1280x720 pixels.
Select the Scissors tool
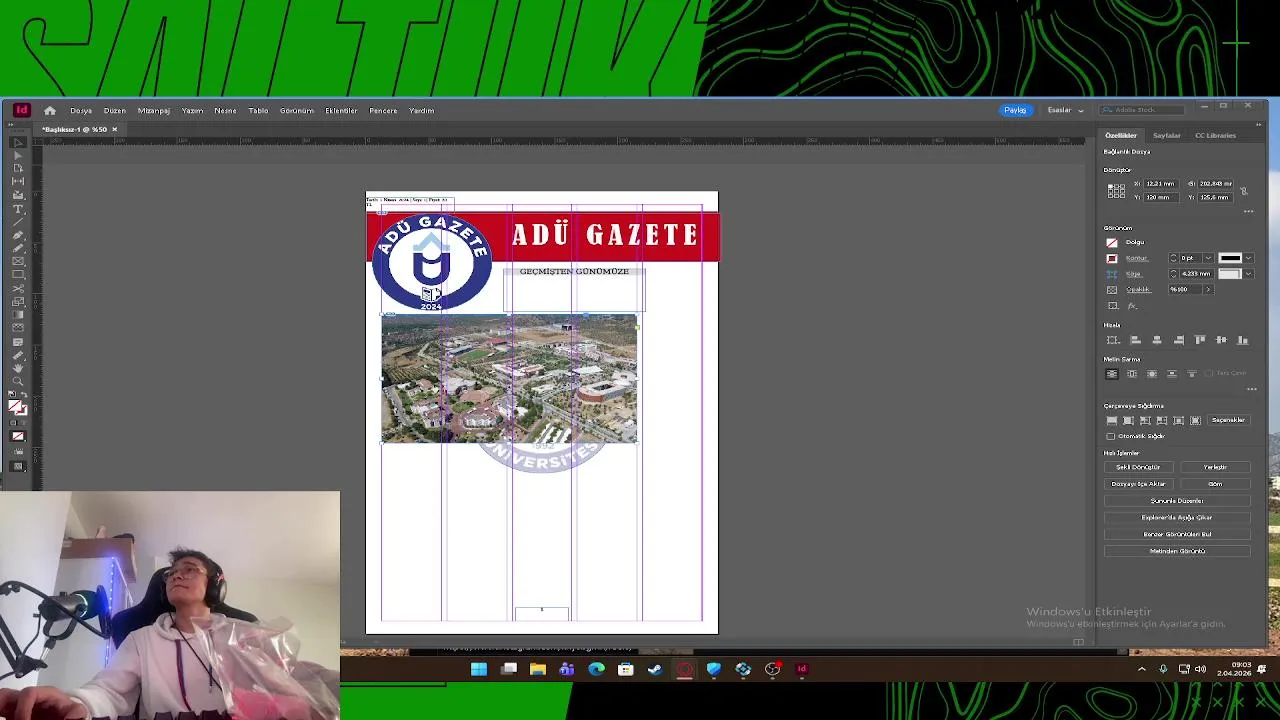pyautogui.click(x=18, y=288)
